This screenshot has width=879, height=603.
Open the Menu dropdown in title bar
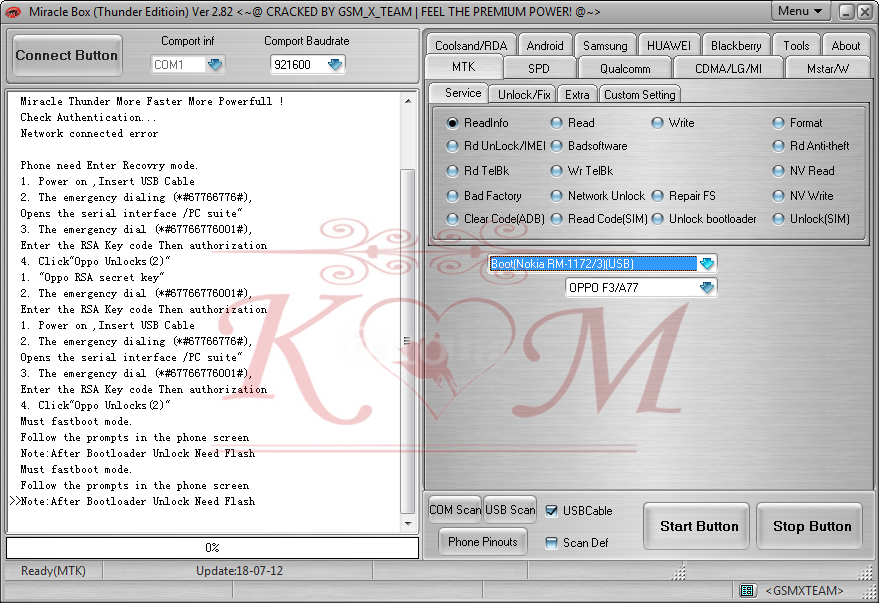(x=801, y=11)
